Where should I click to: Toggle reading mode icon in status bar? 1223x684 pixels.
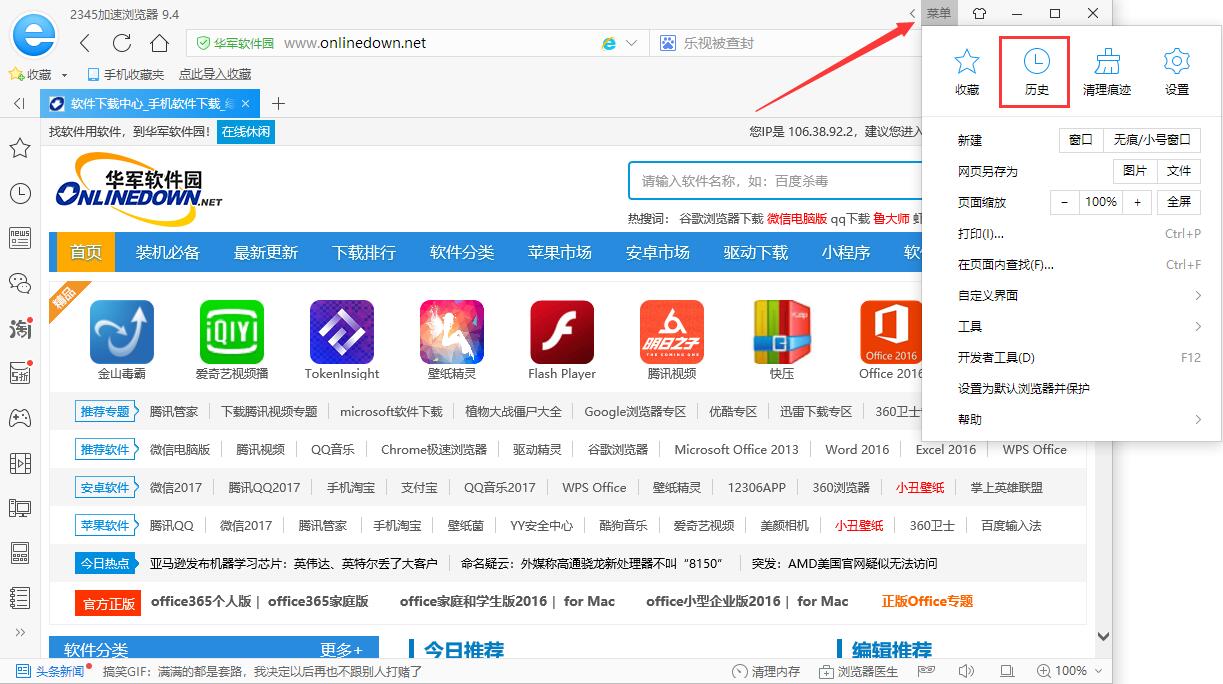pos(1006,671)
